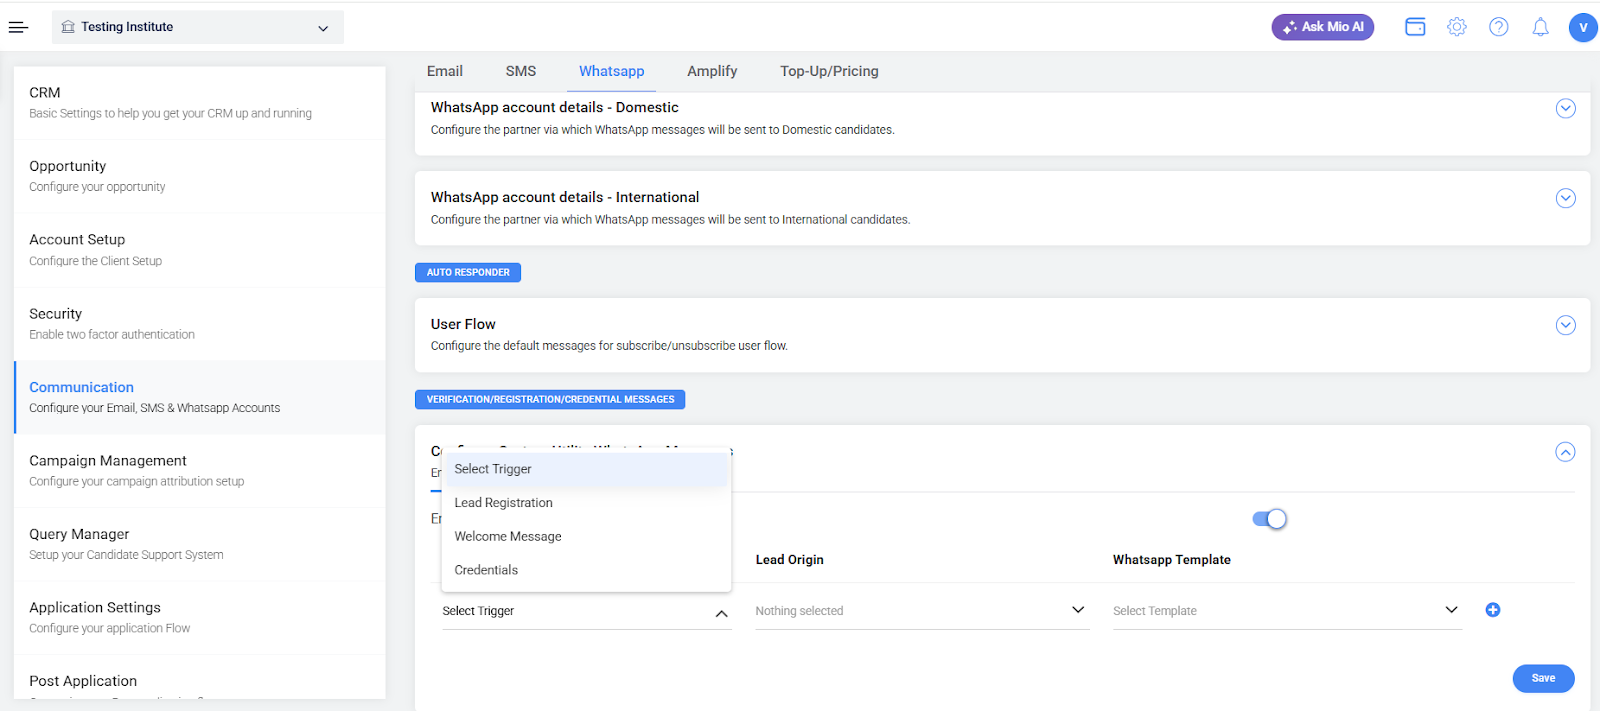Collapse the utility WhatsApp messages section
This screenshot has height=711, width=1600.
(x=1565, y=452)
